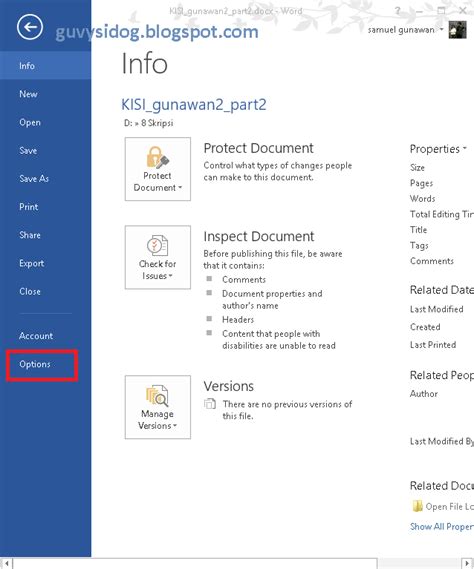Open the Share page
The image size is (474, 569).
[45, 235]
